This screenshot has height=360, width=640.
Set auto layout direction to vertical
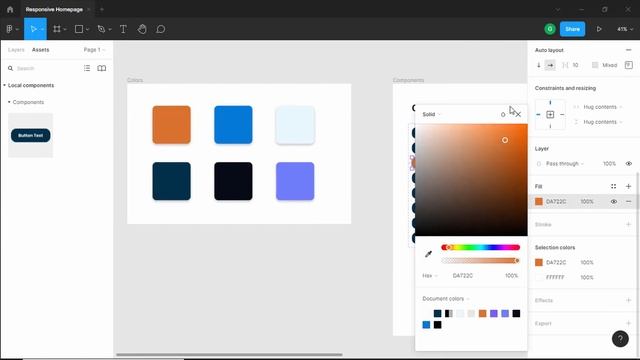[539, 65]
